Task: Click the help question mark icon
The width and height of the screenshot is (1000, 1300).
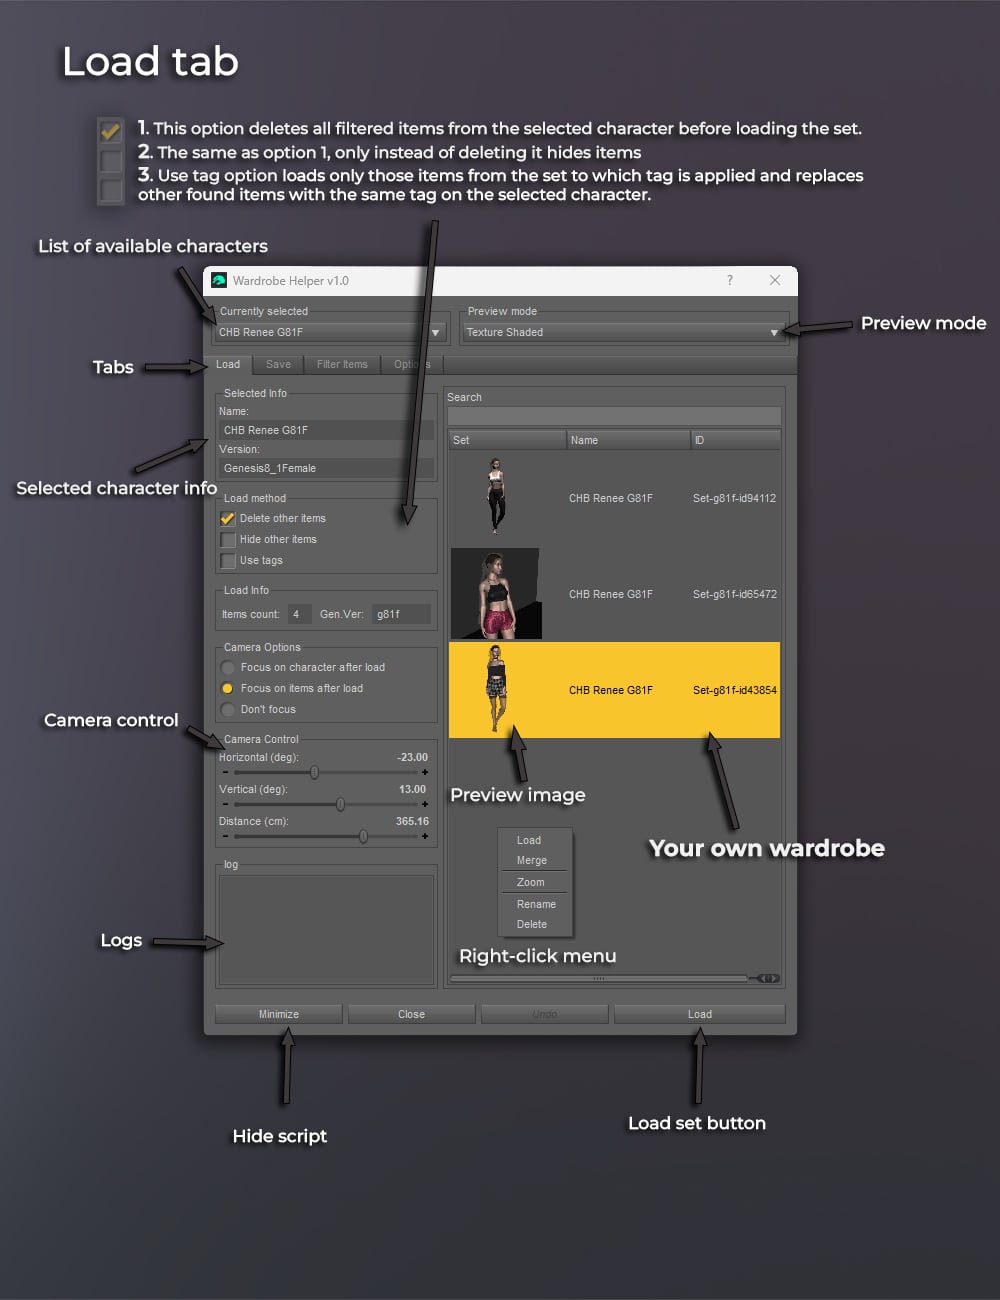Action: (x=730, y=281)
